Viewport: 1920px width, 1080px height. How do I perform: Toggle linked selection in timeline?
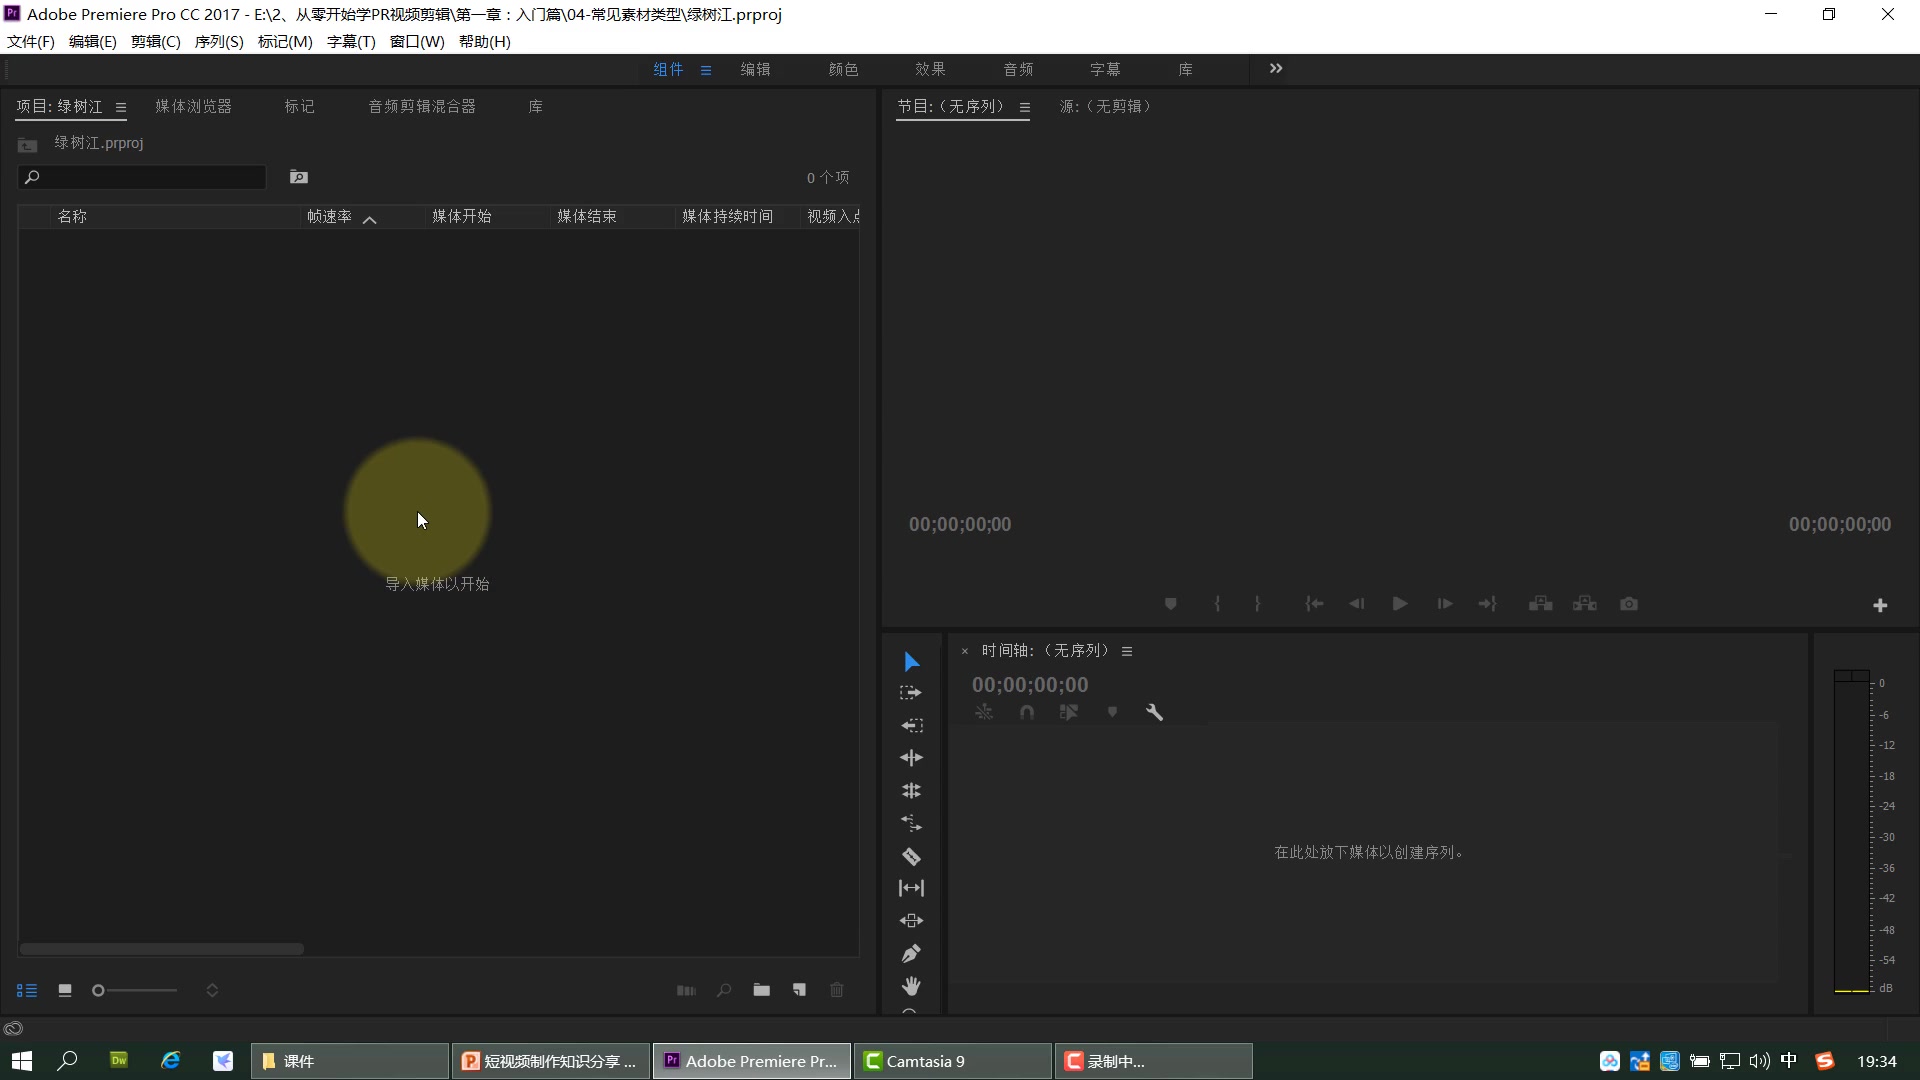point(1069,712)
